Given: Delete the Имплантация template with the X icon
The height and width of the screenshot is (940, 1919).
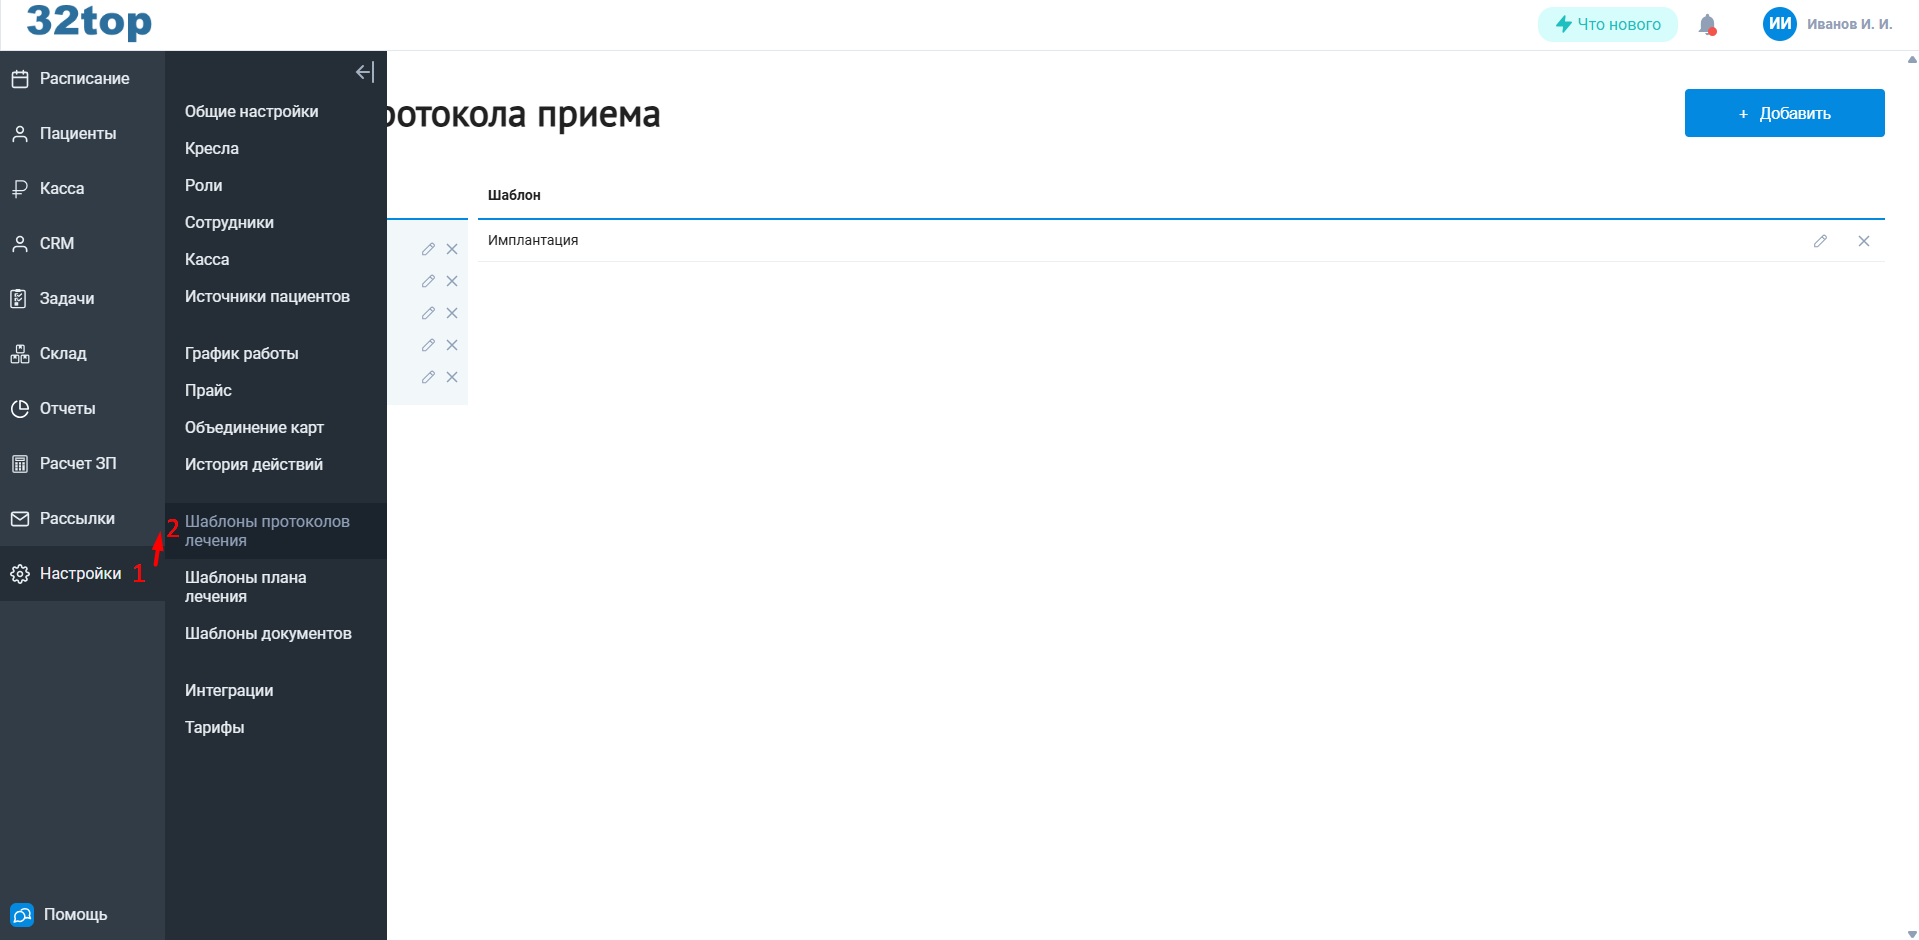Looking at the screenshot, I should (1864, 240).
